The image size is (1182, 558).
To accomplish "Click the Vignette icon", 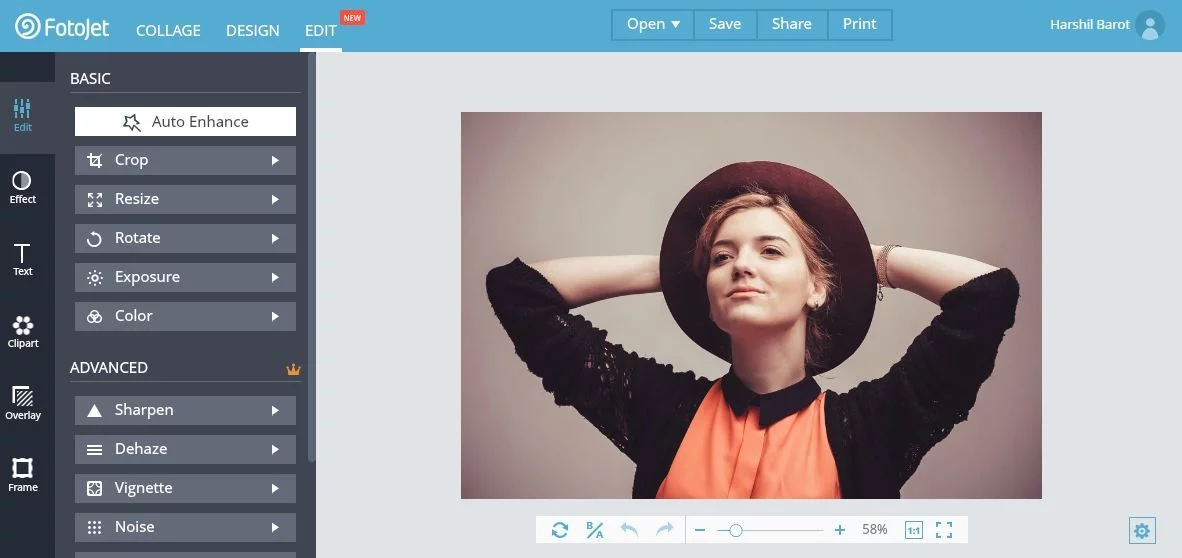I will click(x=94, y=489).
